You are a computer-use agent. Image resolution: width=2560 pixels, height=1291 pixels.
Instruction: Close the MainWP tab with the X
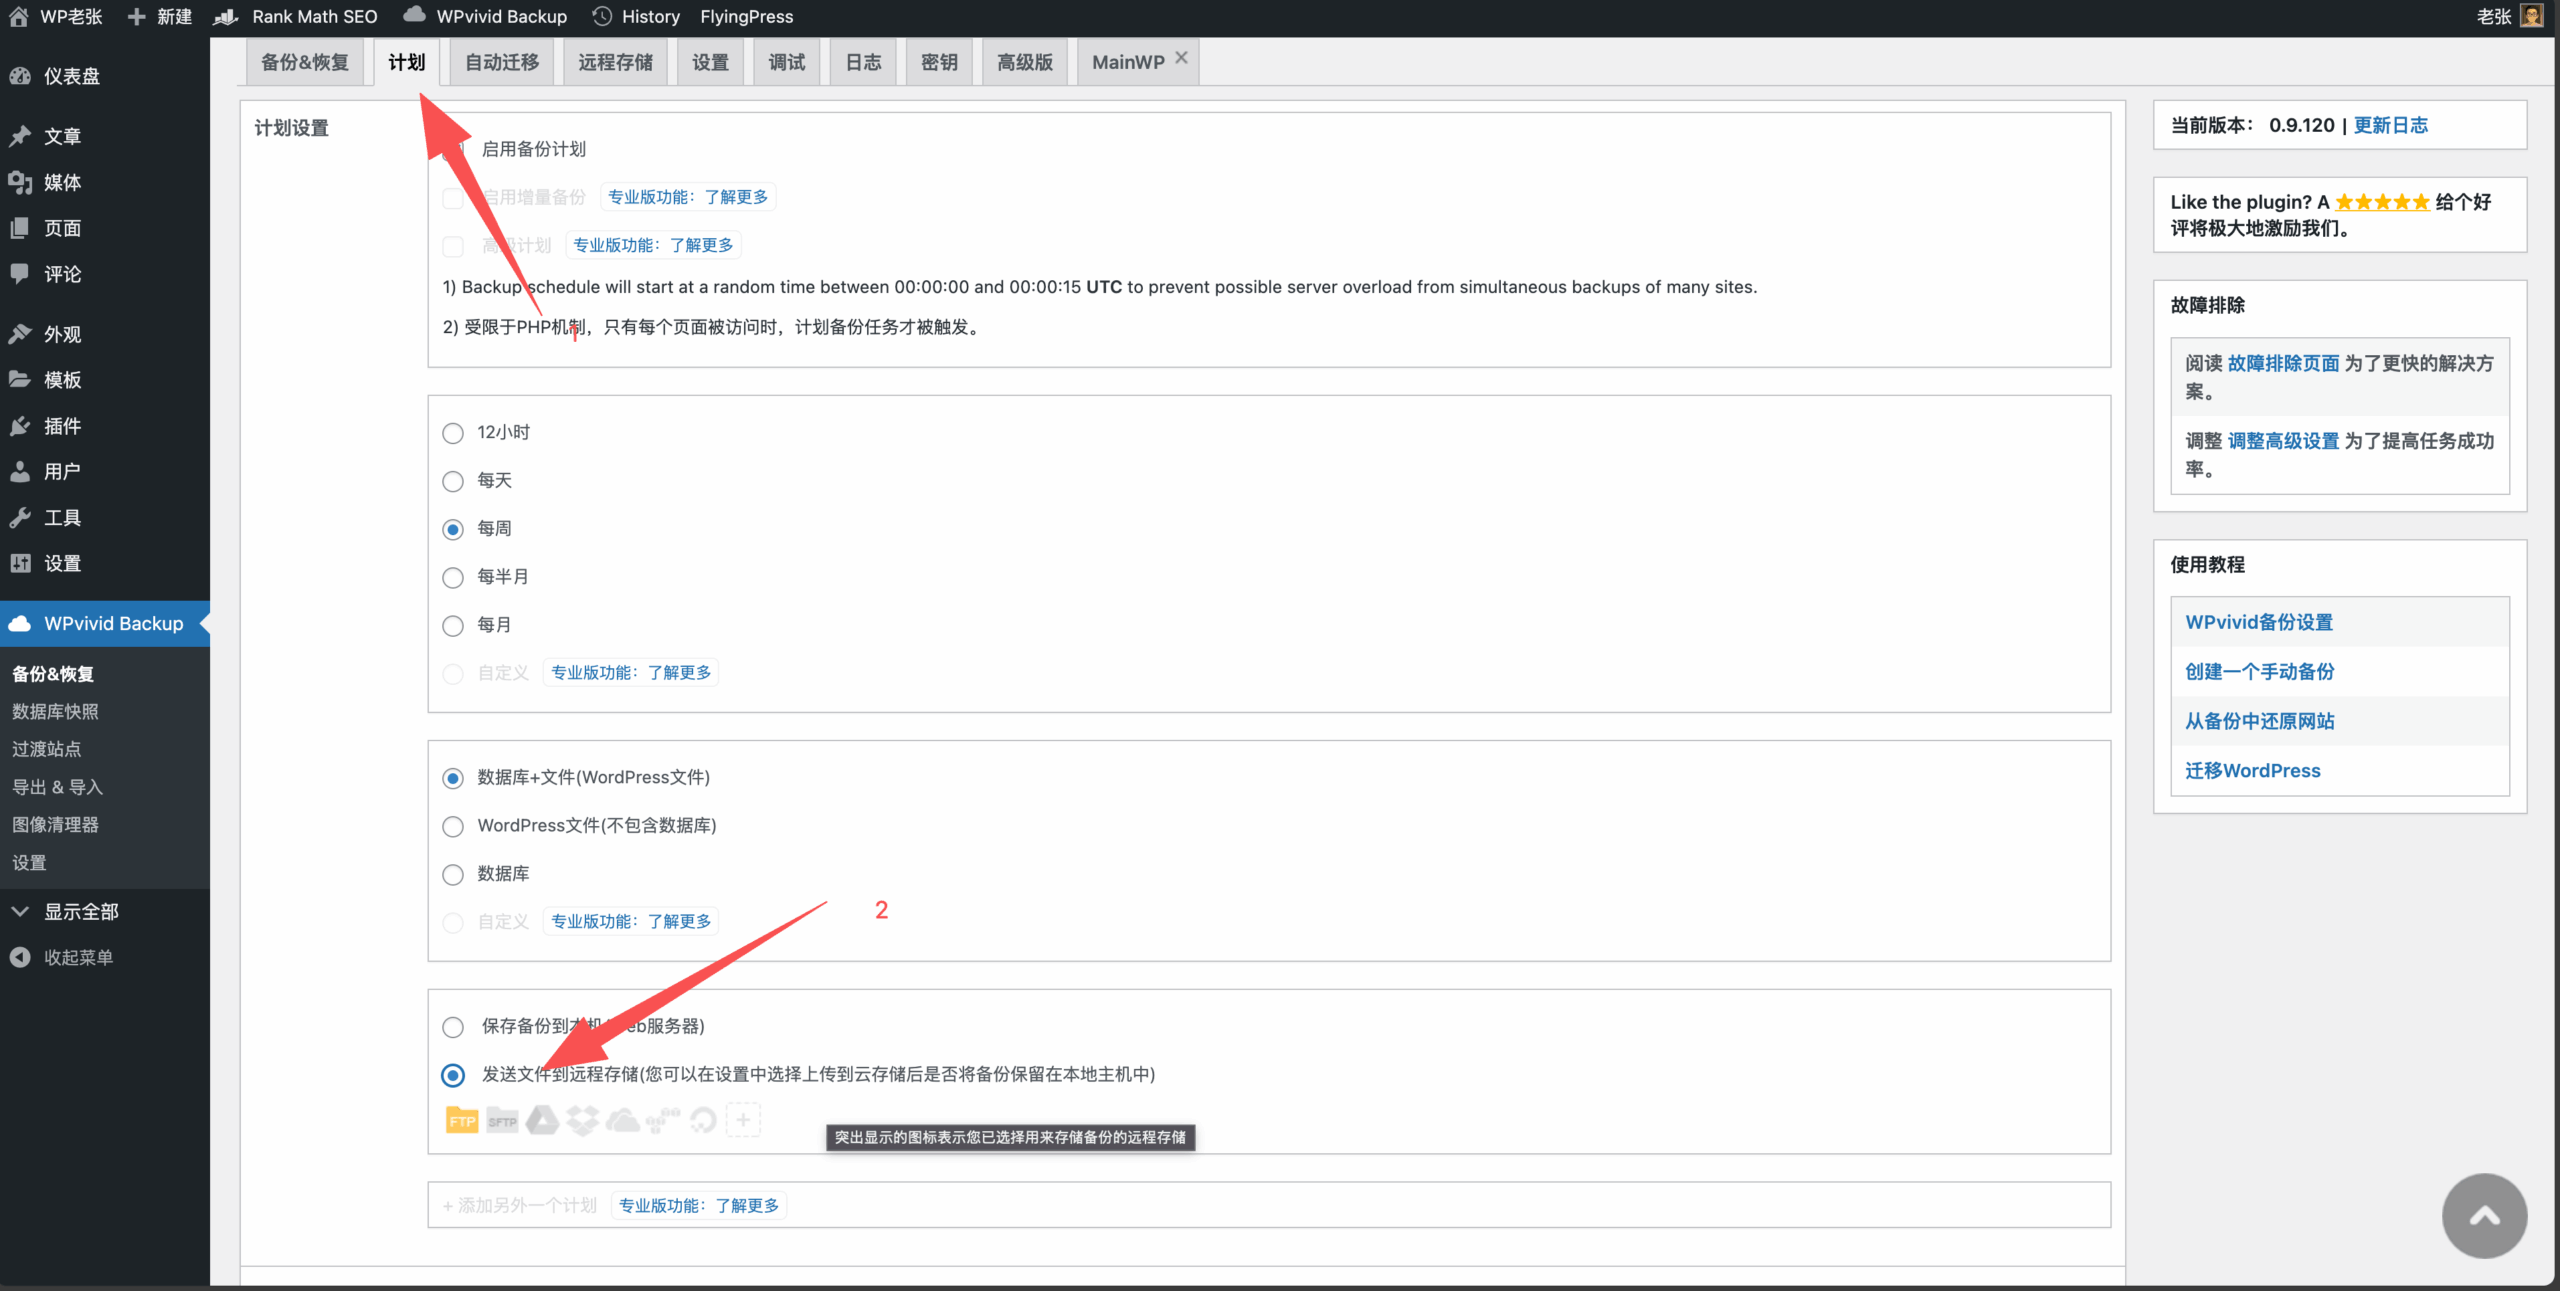click(1181, 58)
